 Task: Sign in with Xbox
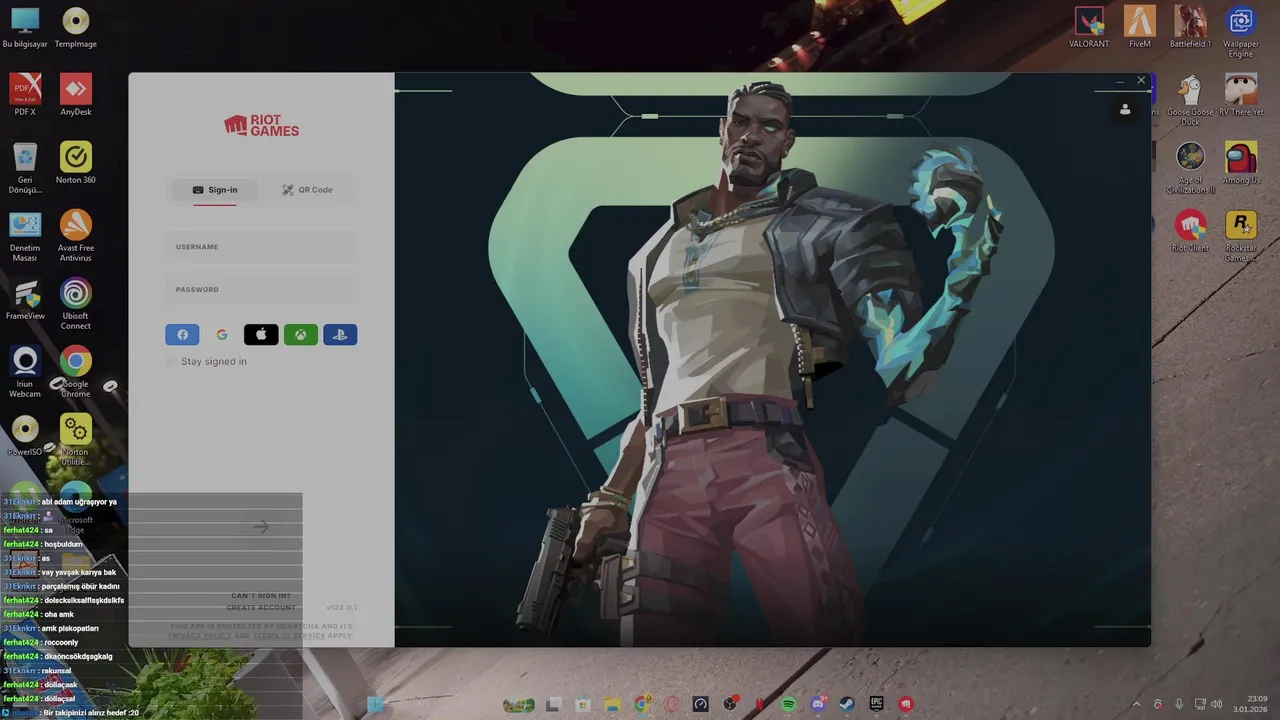[x=300, y=335]
